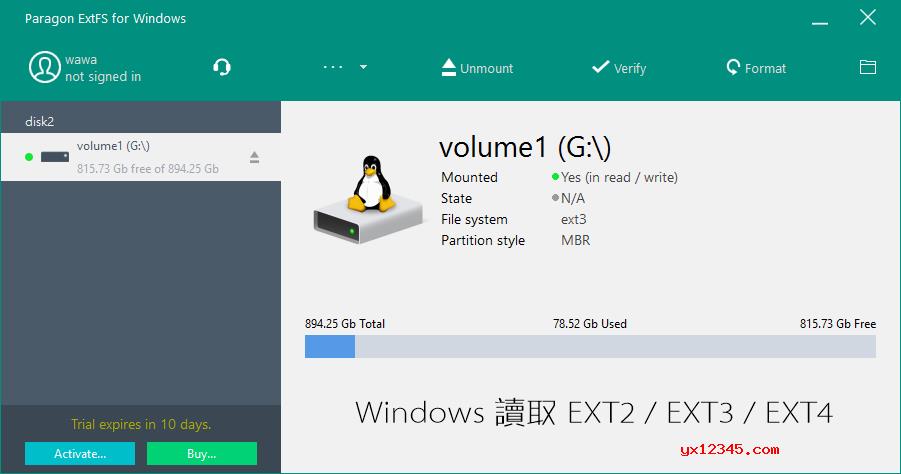Click the 'MBR' partition style value

point(575,240)
